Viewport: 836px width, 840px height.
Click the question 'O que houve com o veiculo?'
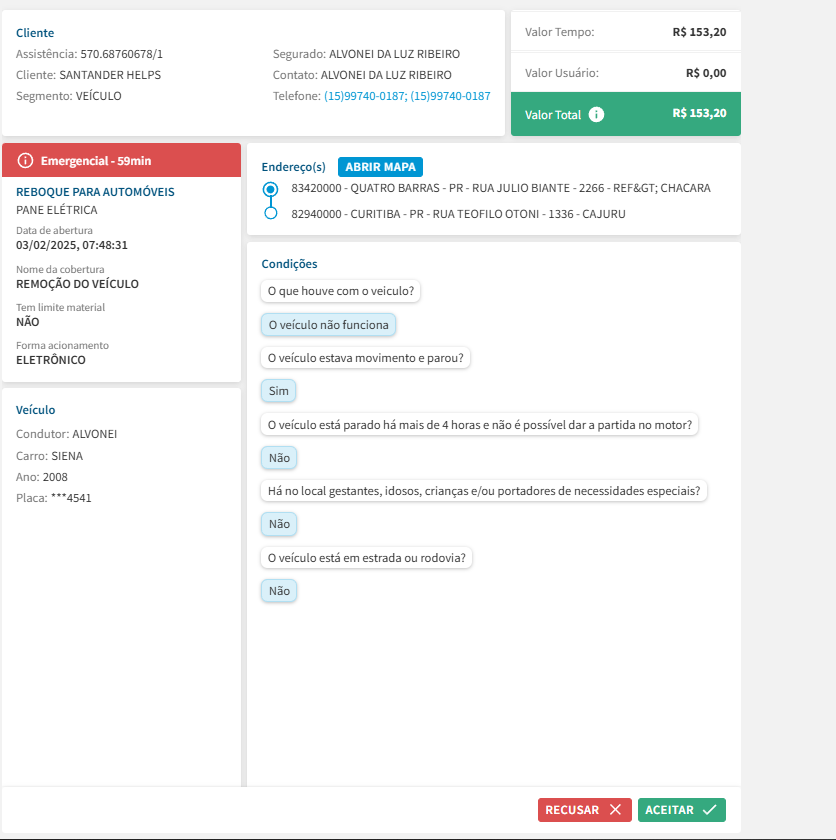tap(341, 291)
